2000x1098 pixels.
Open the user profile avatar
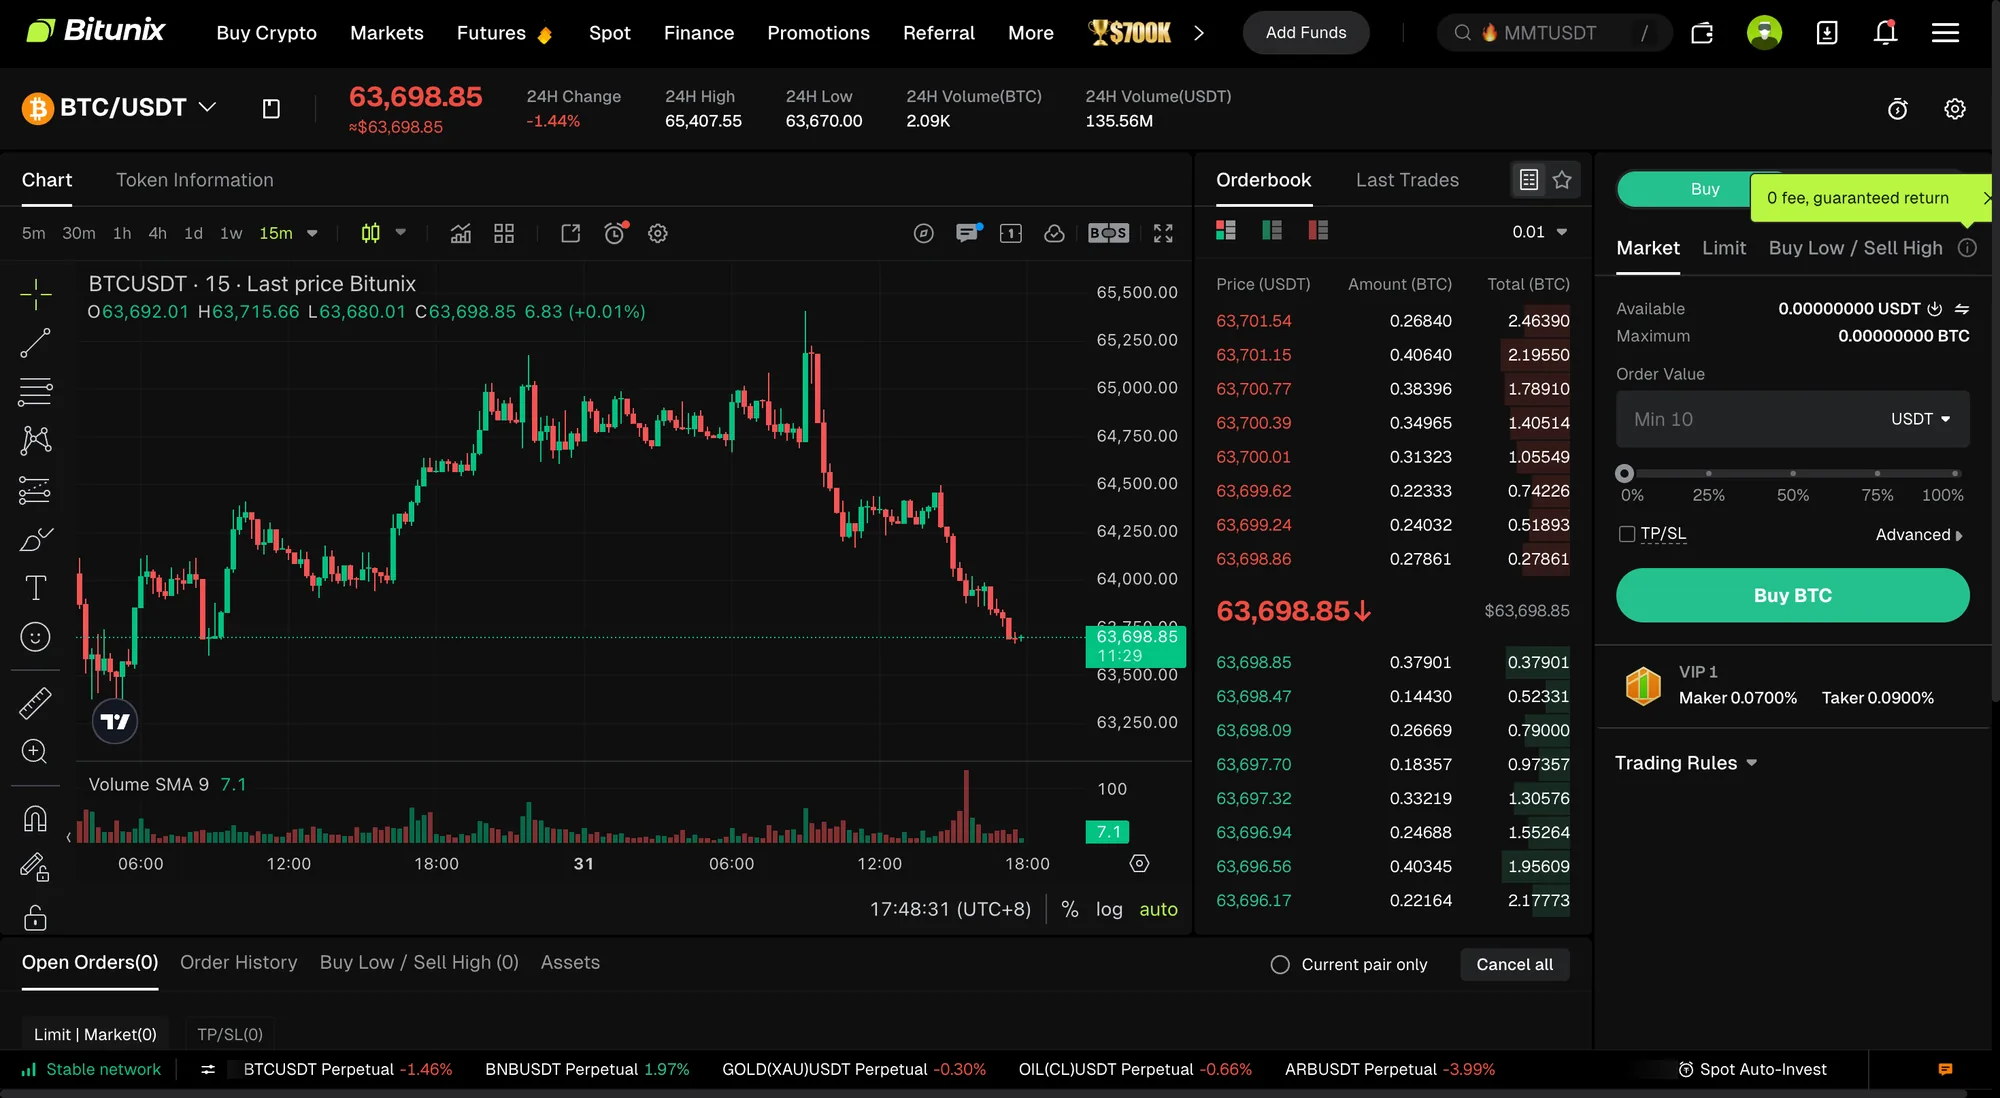point(1764,32)
